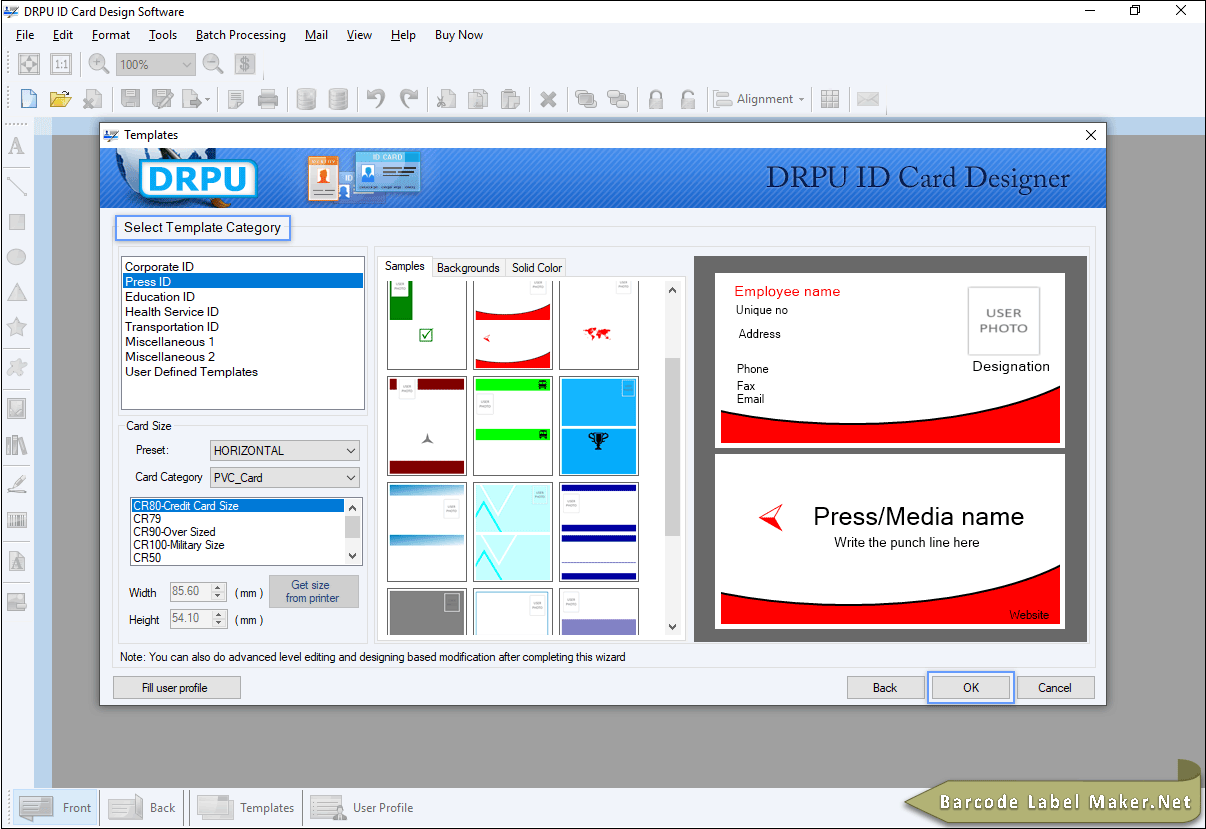Select the dark red bars template thumbnail

[x=427, y=426]
